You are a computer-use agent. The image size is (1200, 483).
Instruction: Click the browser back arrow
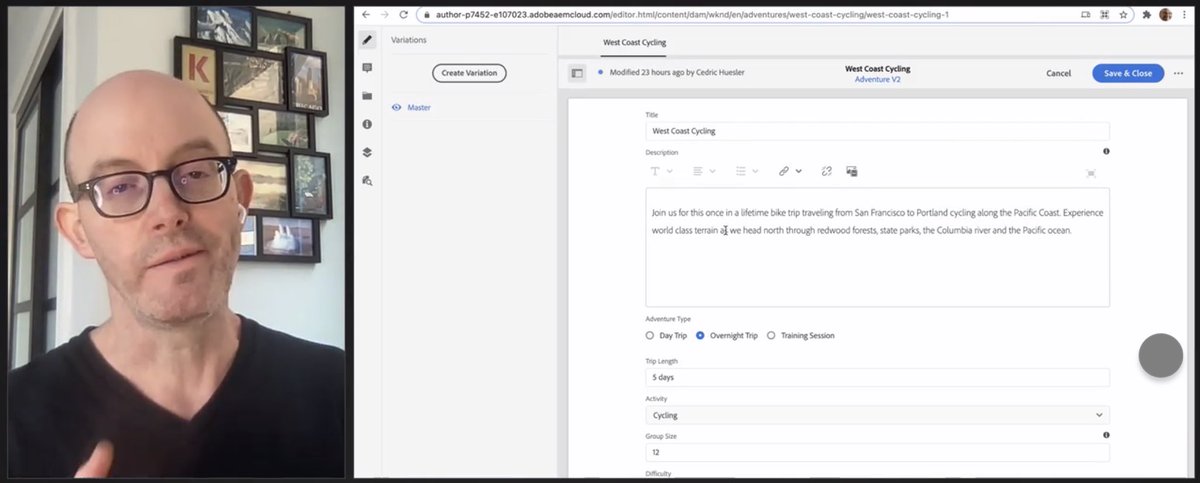pyautogui.click(x=366, y=15)
